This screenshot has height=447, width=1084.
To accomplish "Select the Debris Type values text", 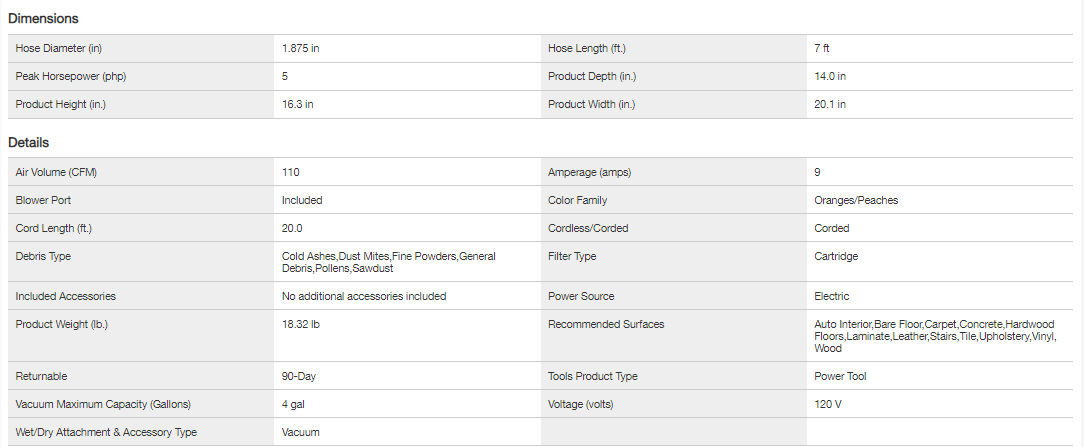I will (388, 262).
